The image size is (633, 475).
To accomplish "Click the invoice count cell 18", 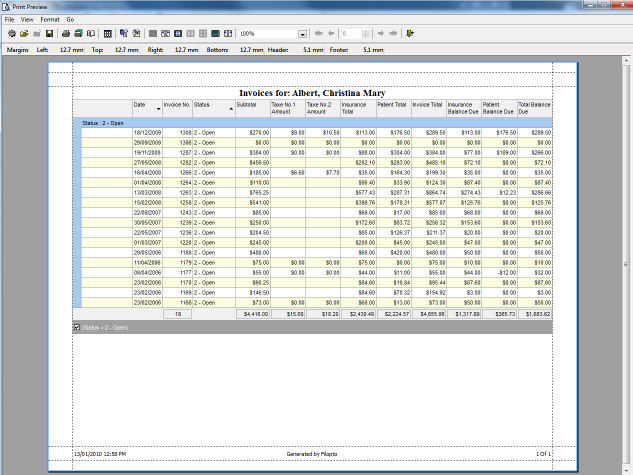I will pyautogui.click(x=178, y=314).
